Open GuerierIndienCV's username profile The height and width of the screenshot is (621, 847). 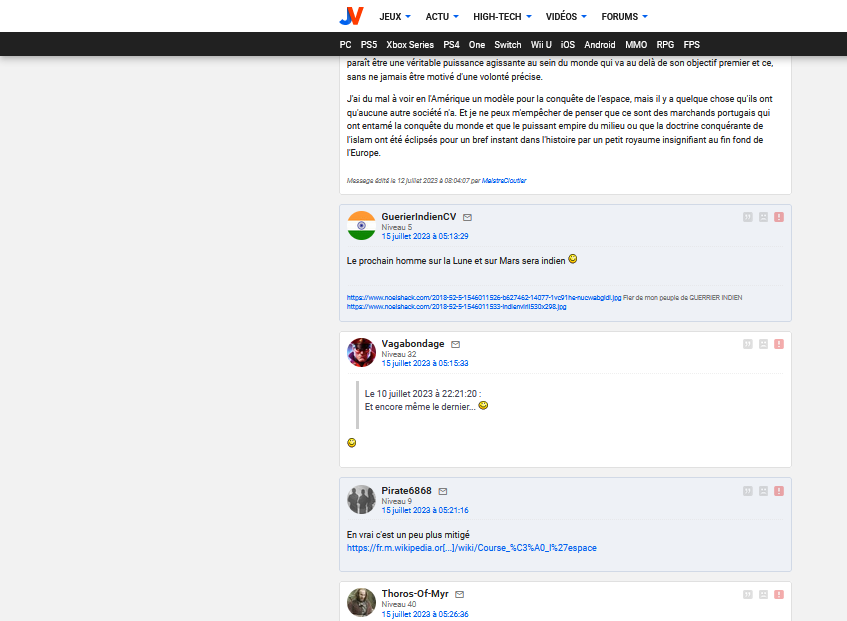click(419, 217)
